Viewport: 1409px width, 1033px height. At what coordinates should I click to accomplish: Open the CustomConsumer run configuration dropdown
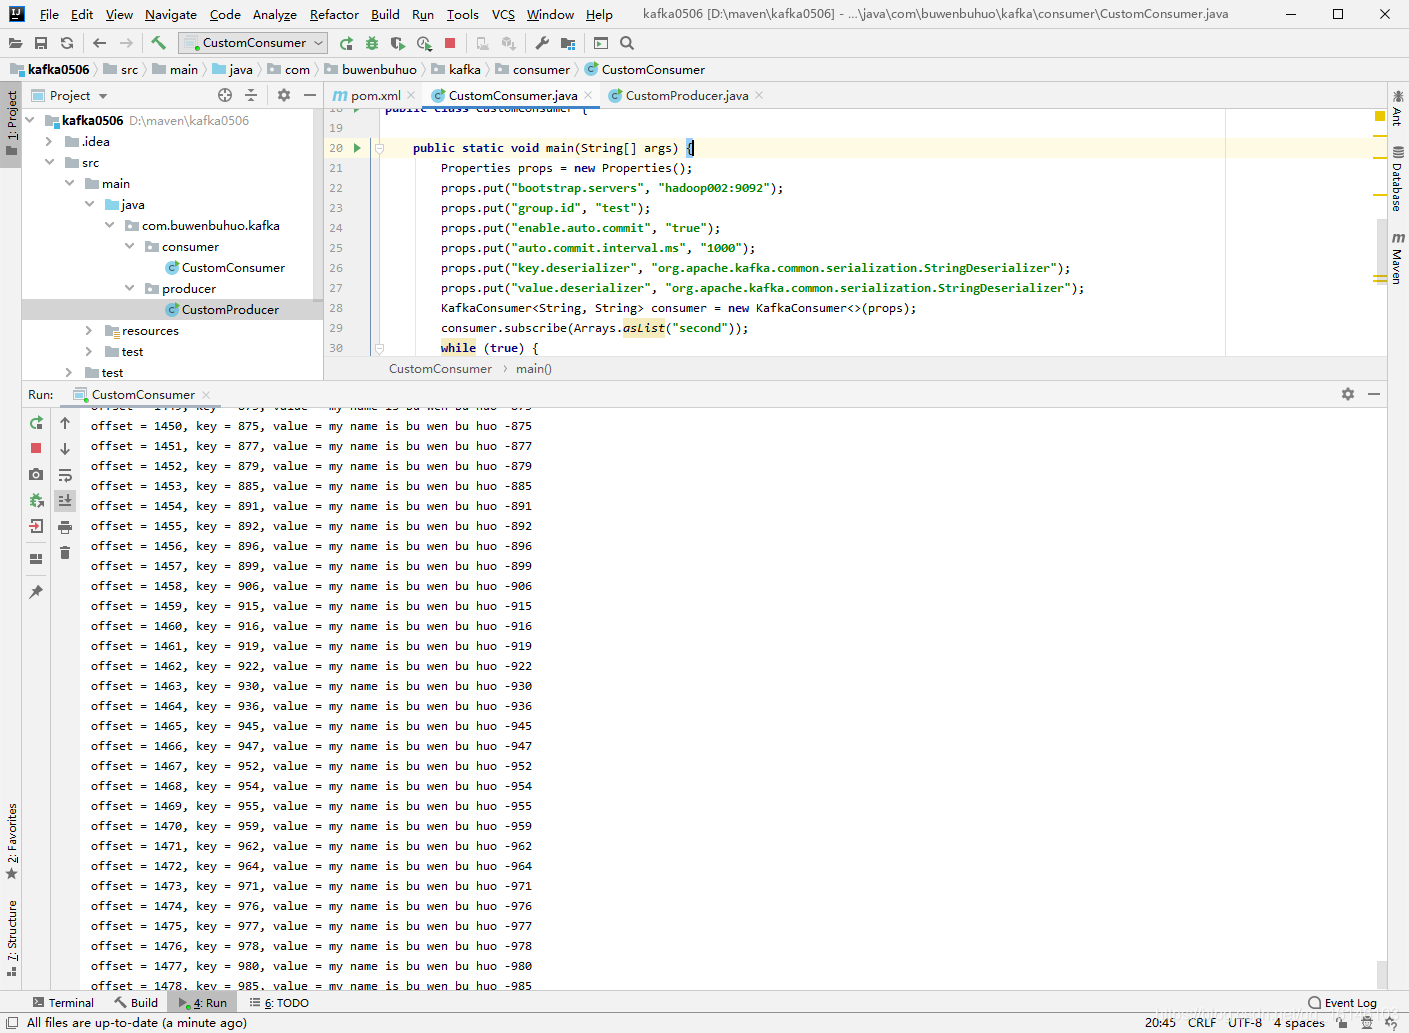click(253, 43)
